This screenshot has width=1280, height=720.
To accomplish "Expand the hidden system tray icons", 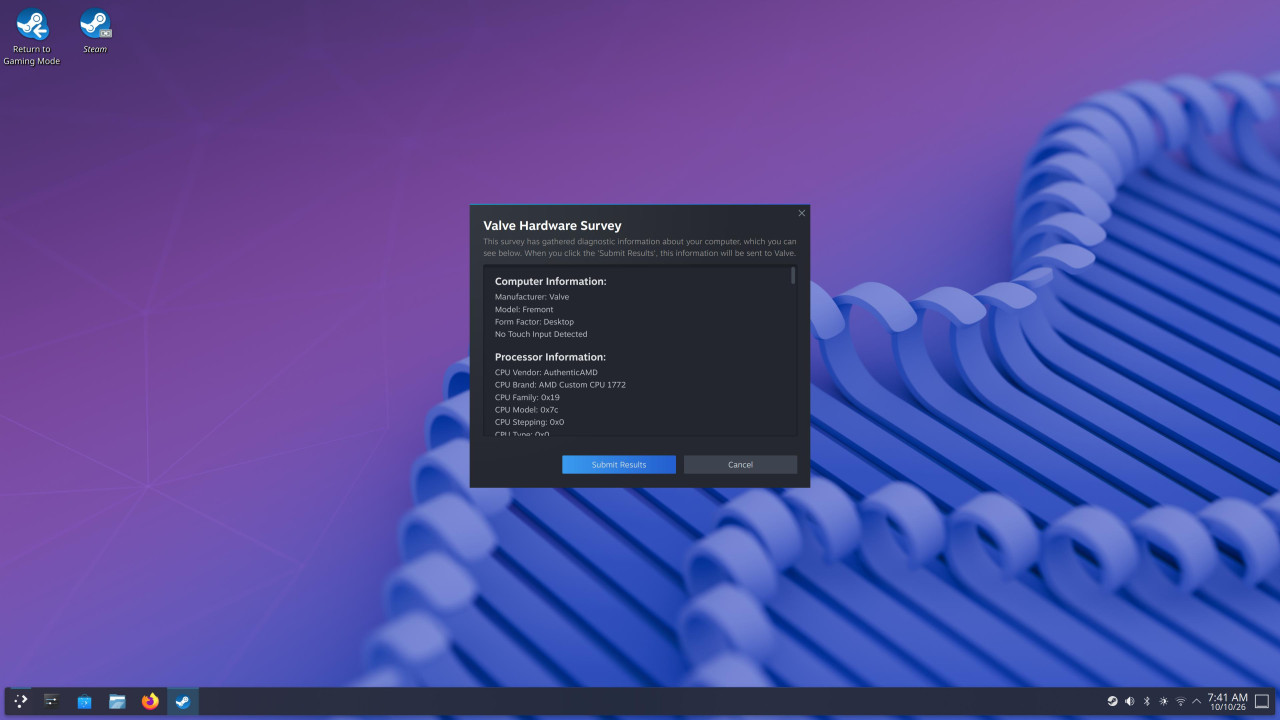I will pos(1196,701).
